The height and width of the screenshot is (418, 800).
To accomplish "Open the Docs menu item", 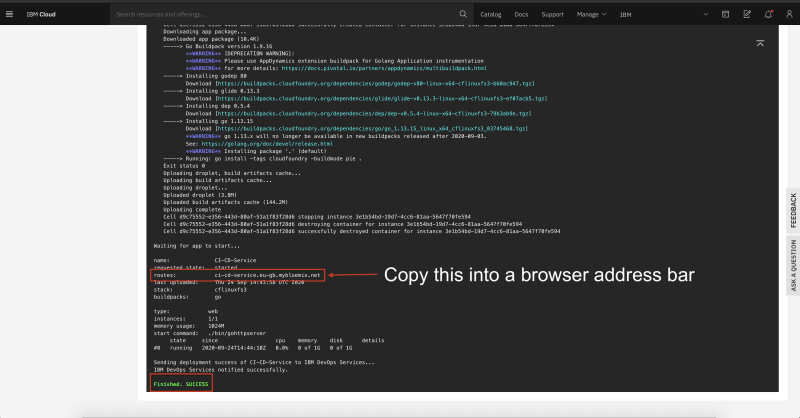I will pyautogui.click(x=521, y=14).
